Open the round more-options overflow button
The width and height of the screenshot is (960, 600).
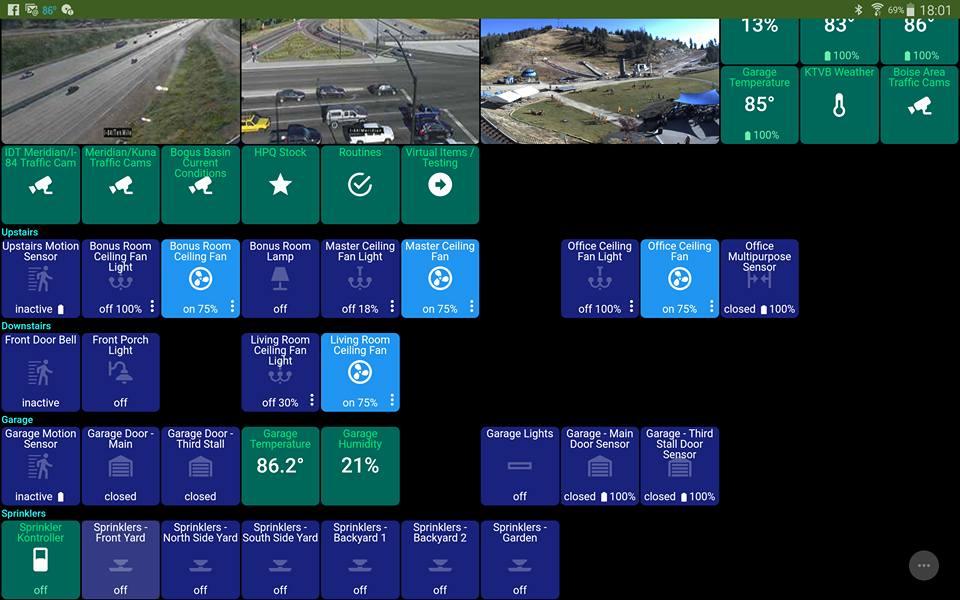[924, 565]
